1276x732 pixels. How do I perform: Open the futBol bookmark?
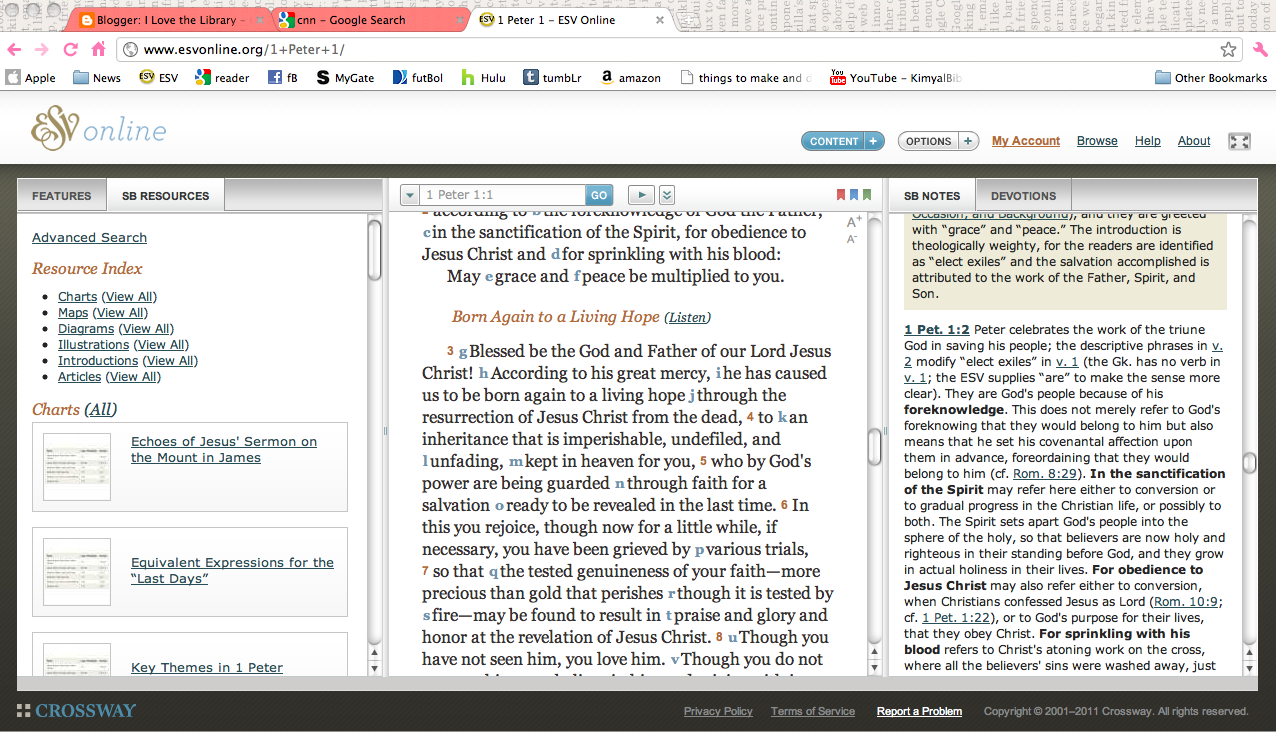418,77
